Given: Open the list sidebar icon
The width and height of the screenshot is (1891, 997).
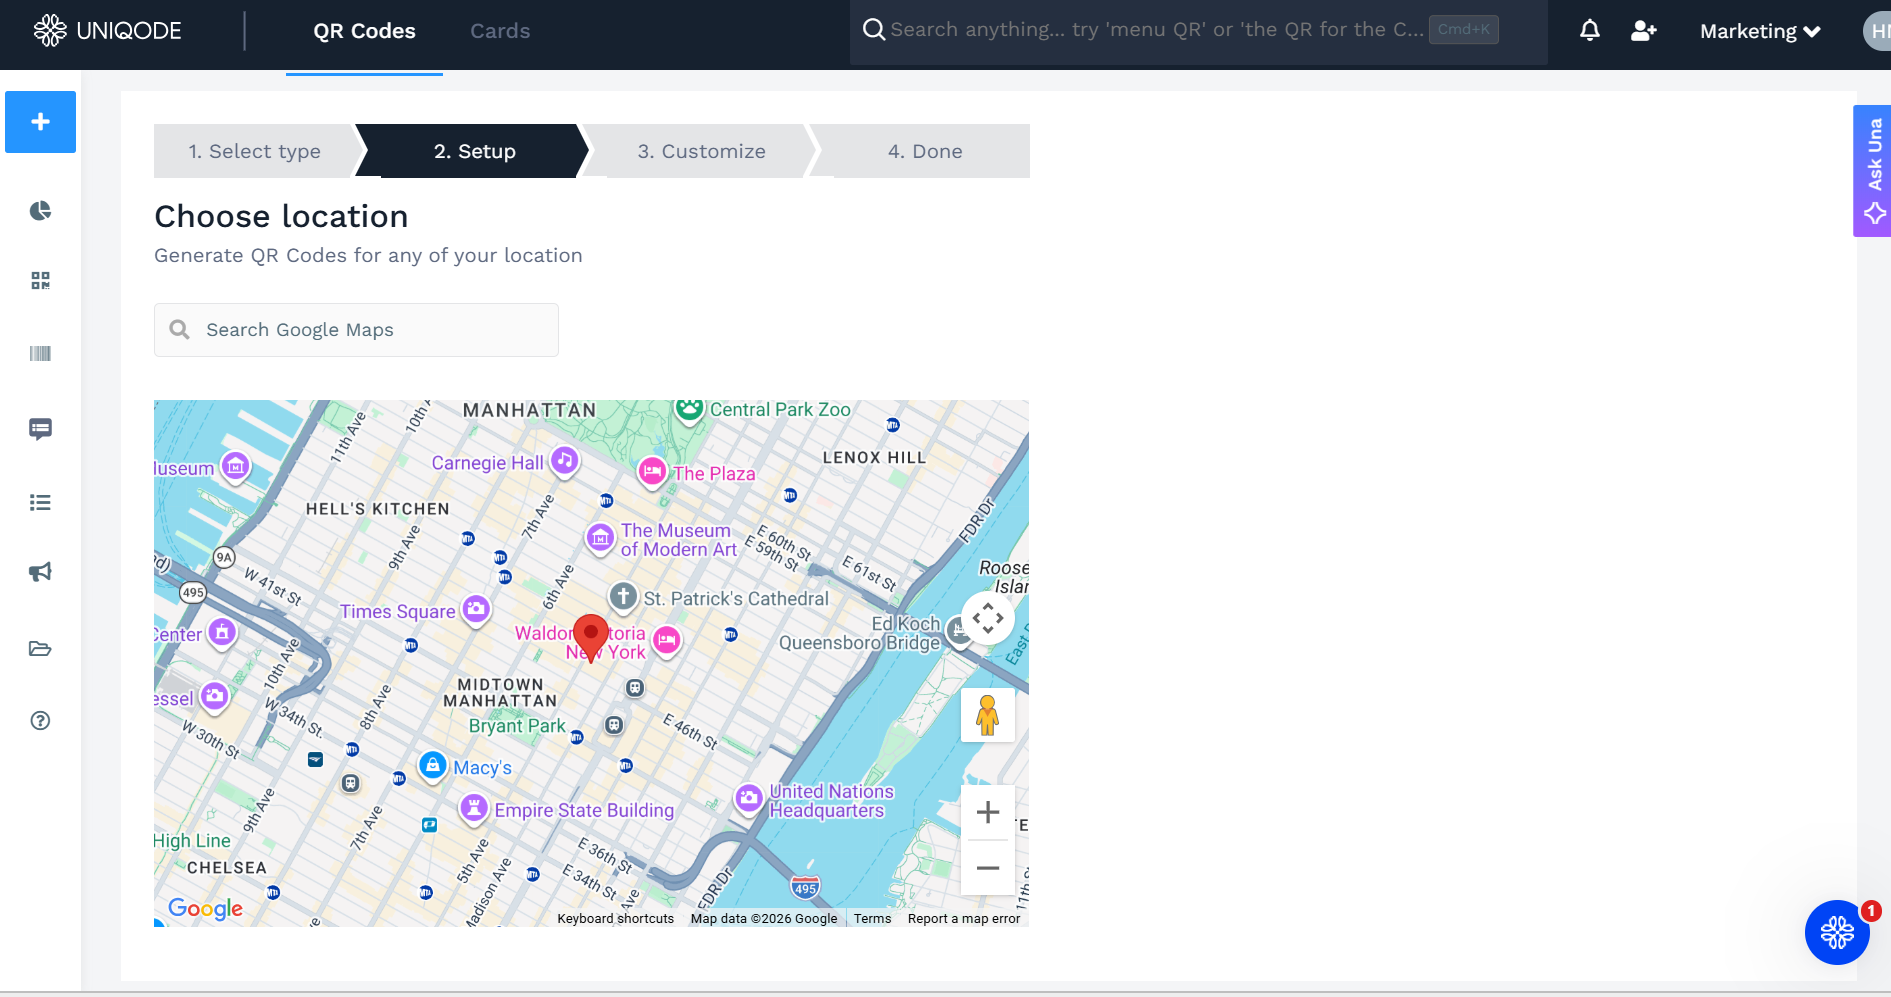Looking at the screenshot, I should pos(40,502).
